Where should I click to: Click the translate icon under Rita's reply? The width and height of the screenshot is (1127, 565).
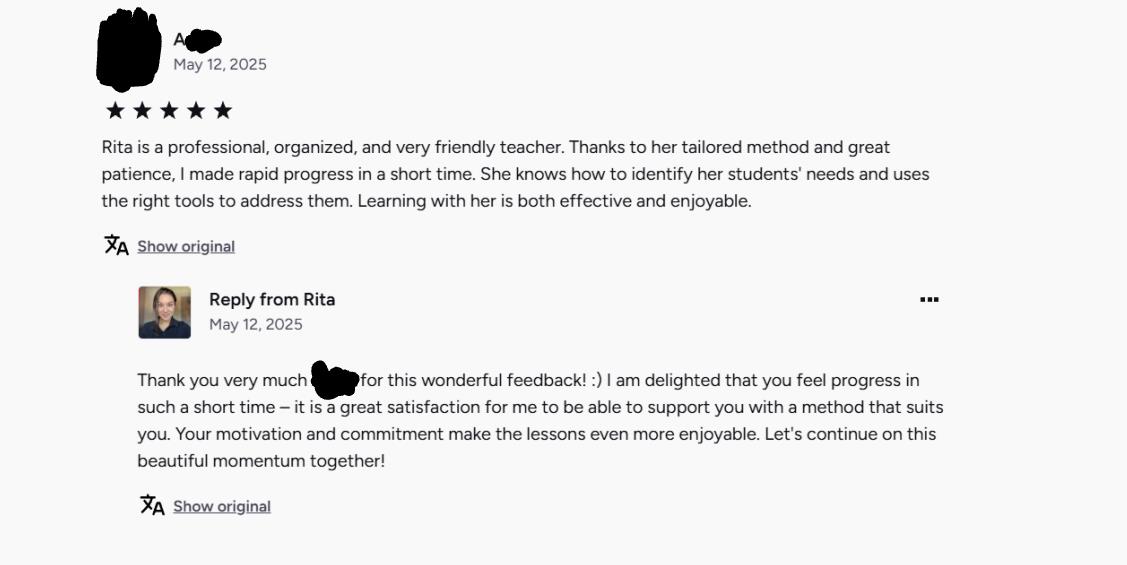[x=152, y=505]
